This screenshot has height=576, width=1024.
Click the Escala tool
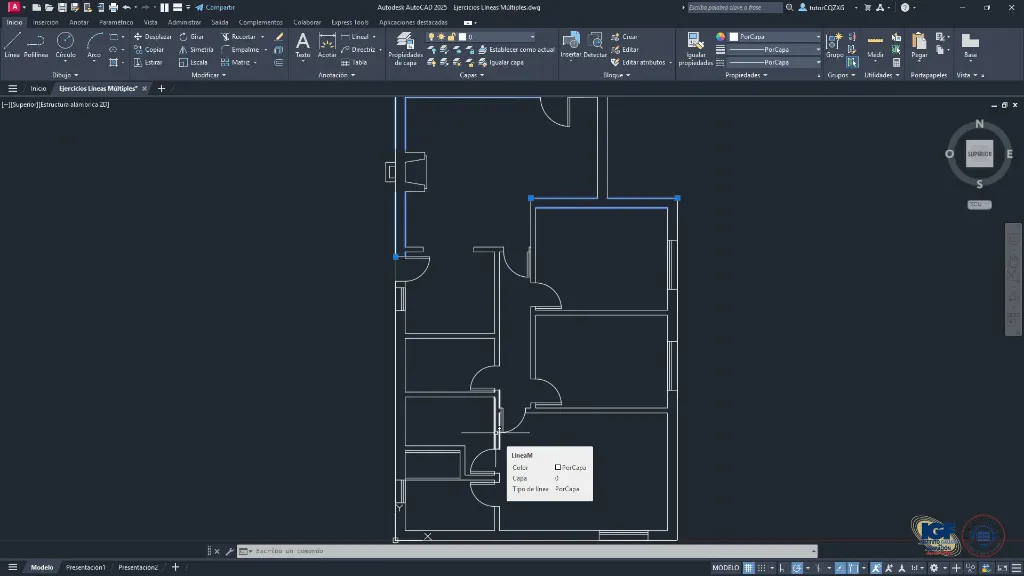tap(193, 63)
